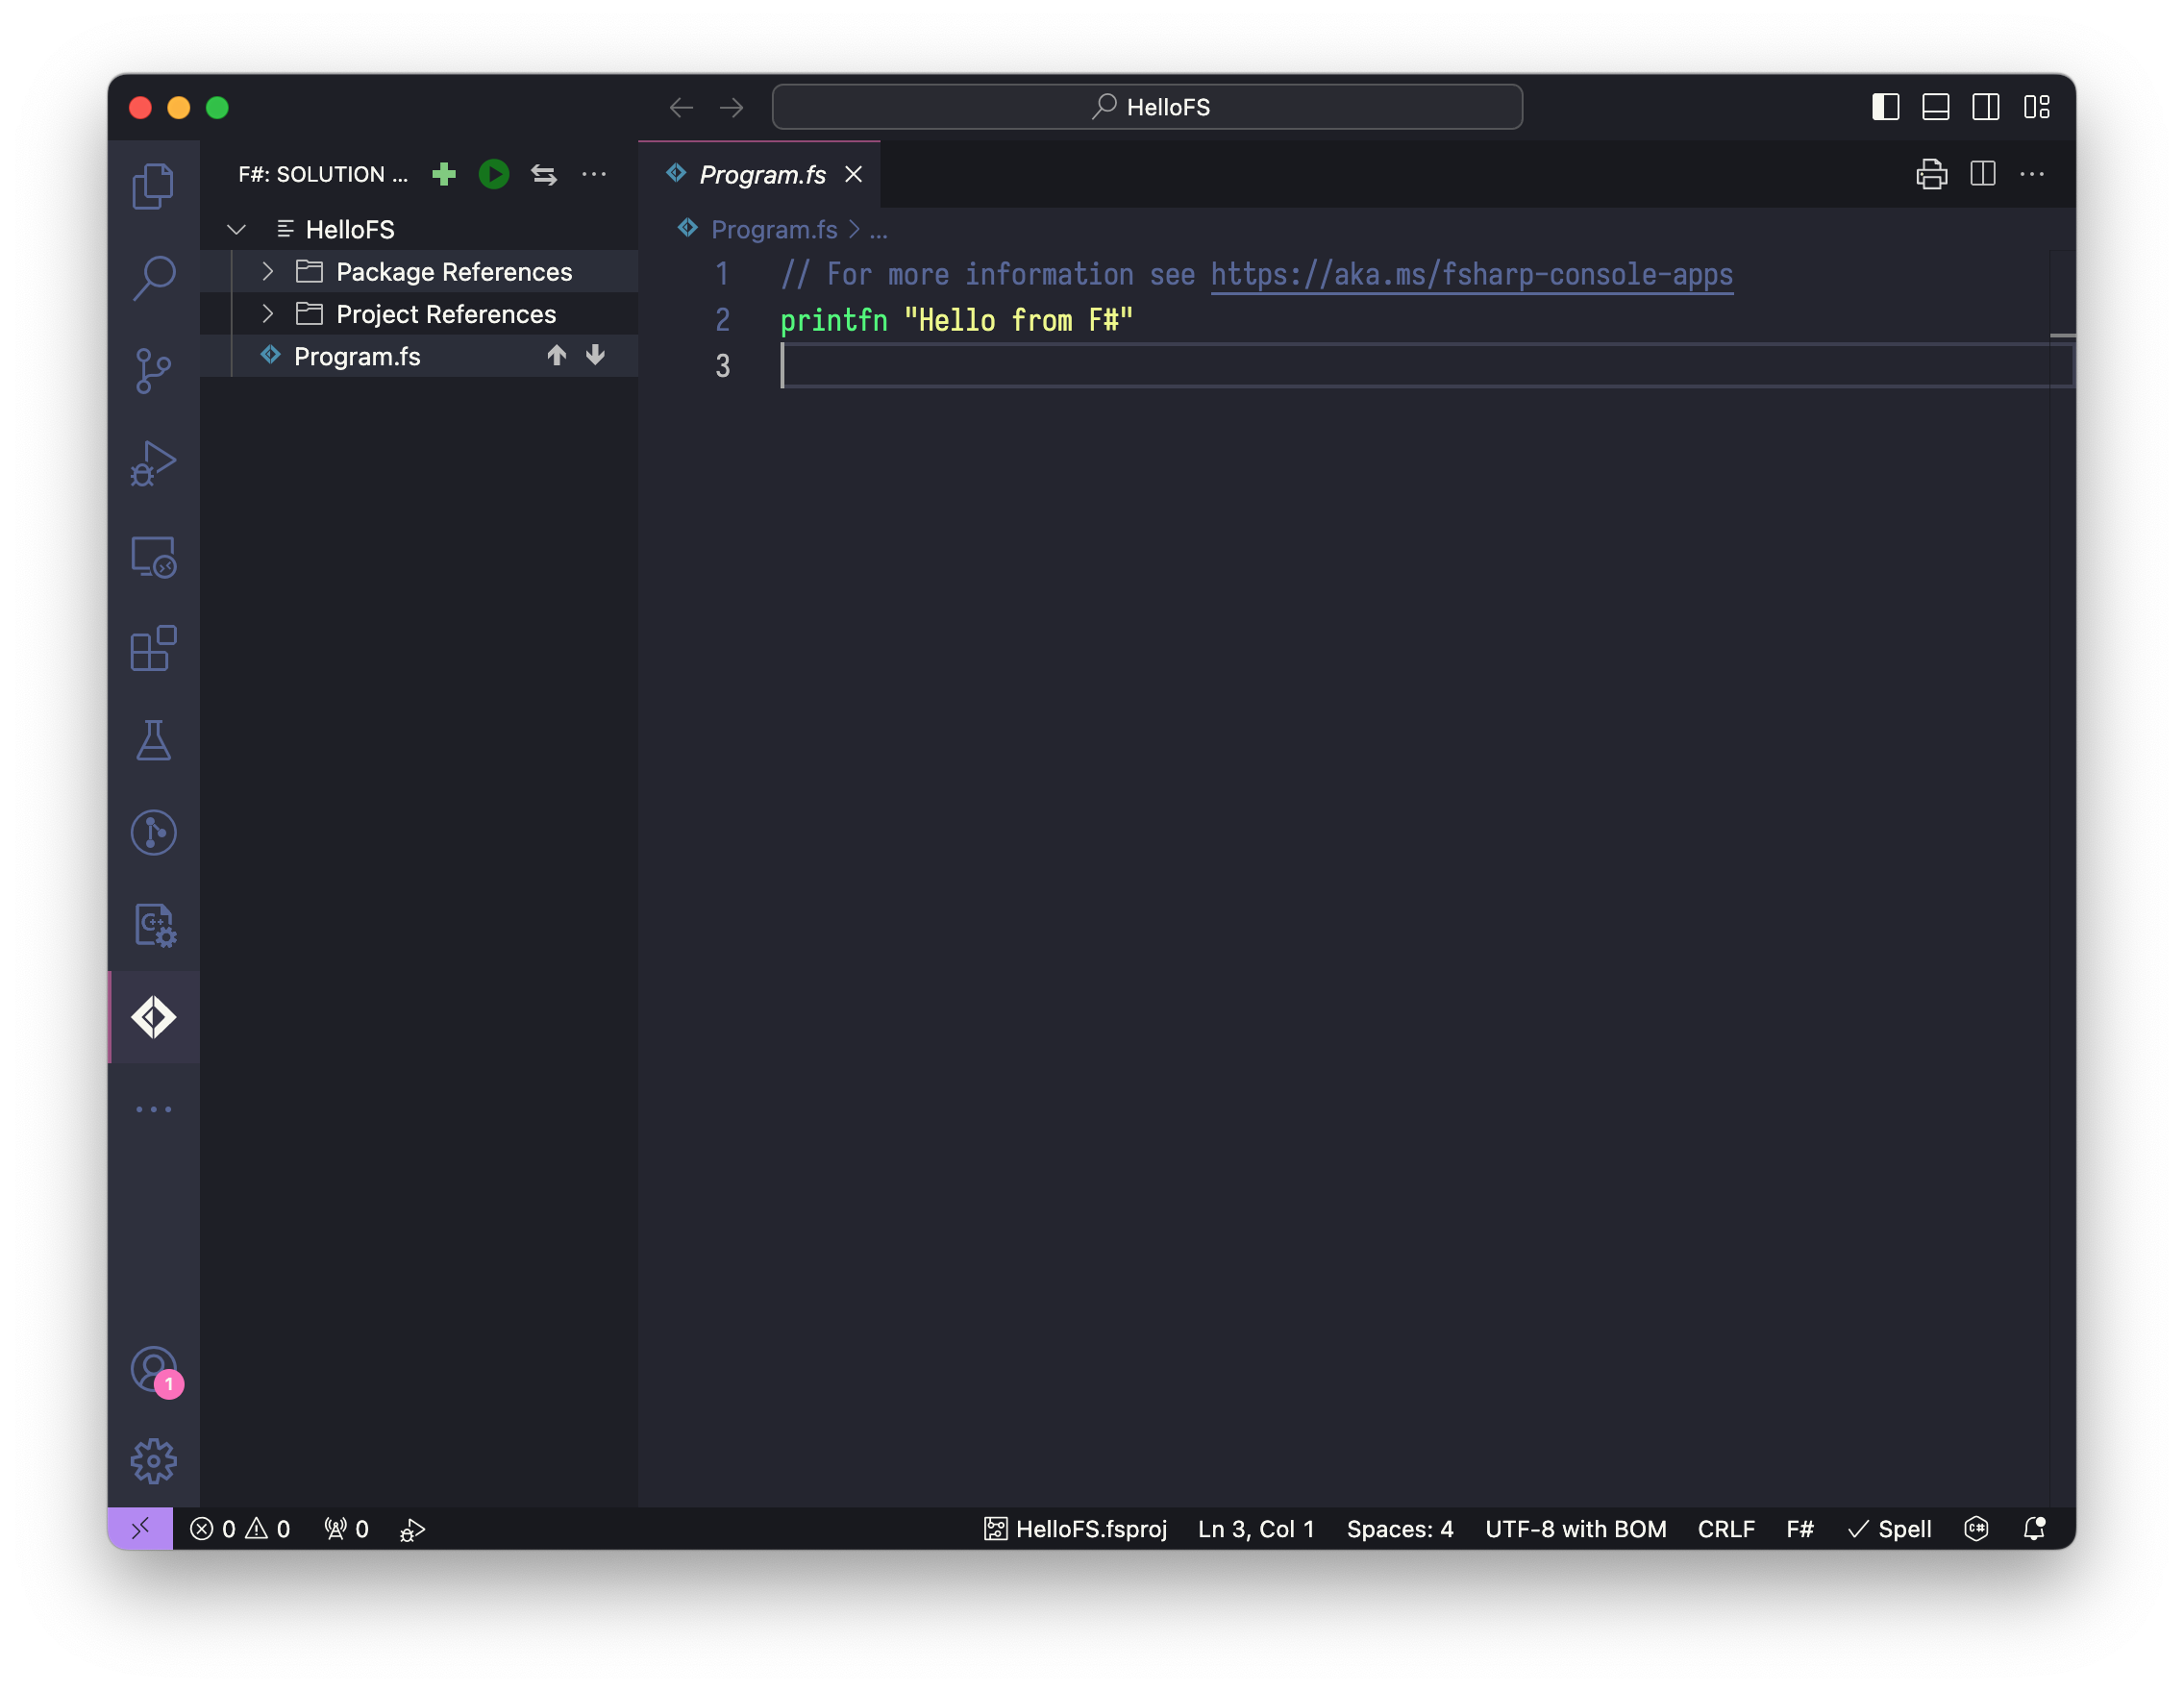Click the refresh arrows icon in Solution Explorer
Viewport: 2184px width, 1692px height.
coord(544,174)
